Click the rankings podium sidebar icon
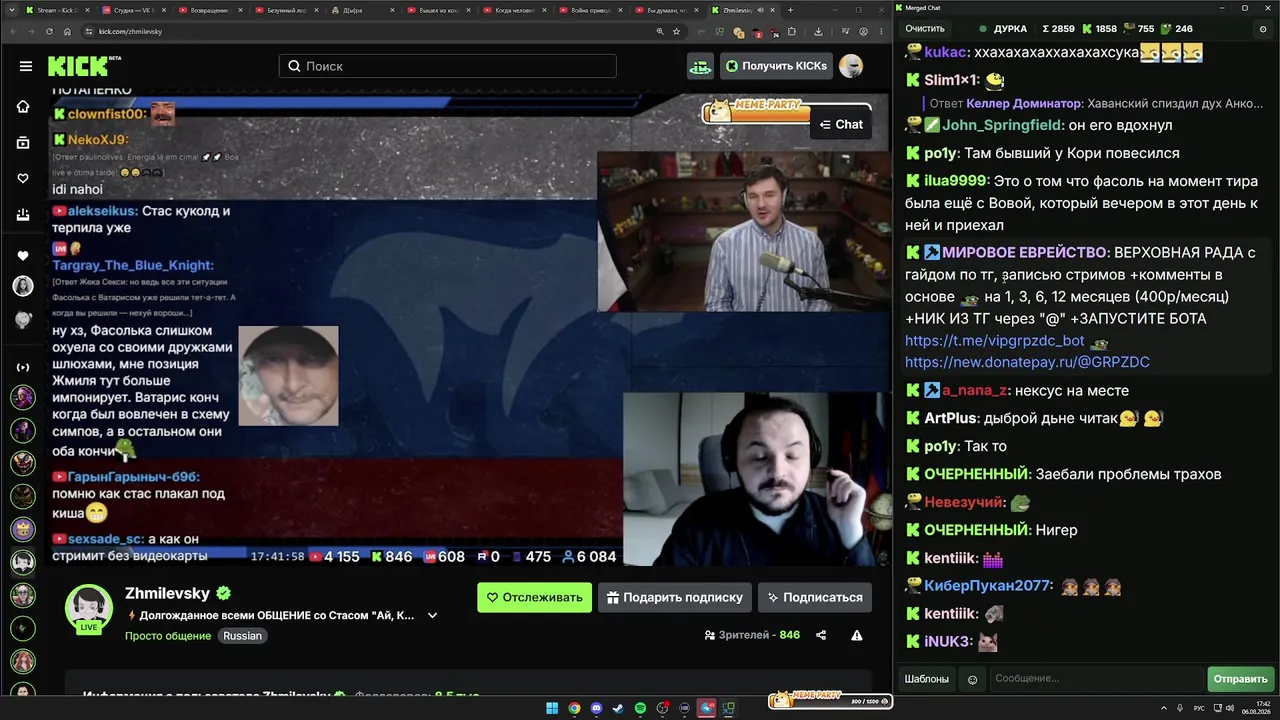This screenshot has width=1280, height=720. click(23, 214)
